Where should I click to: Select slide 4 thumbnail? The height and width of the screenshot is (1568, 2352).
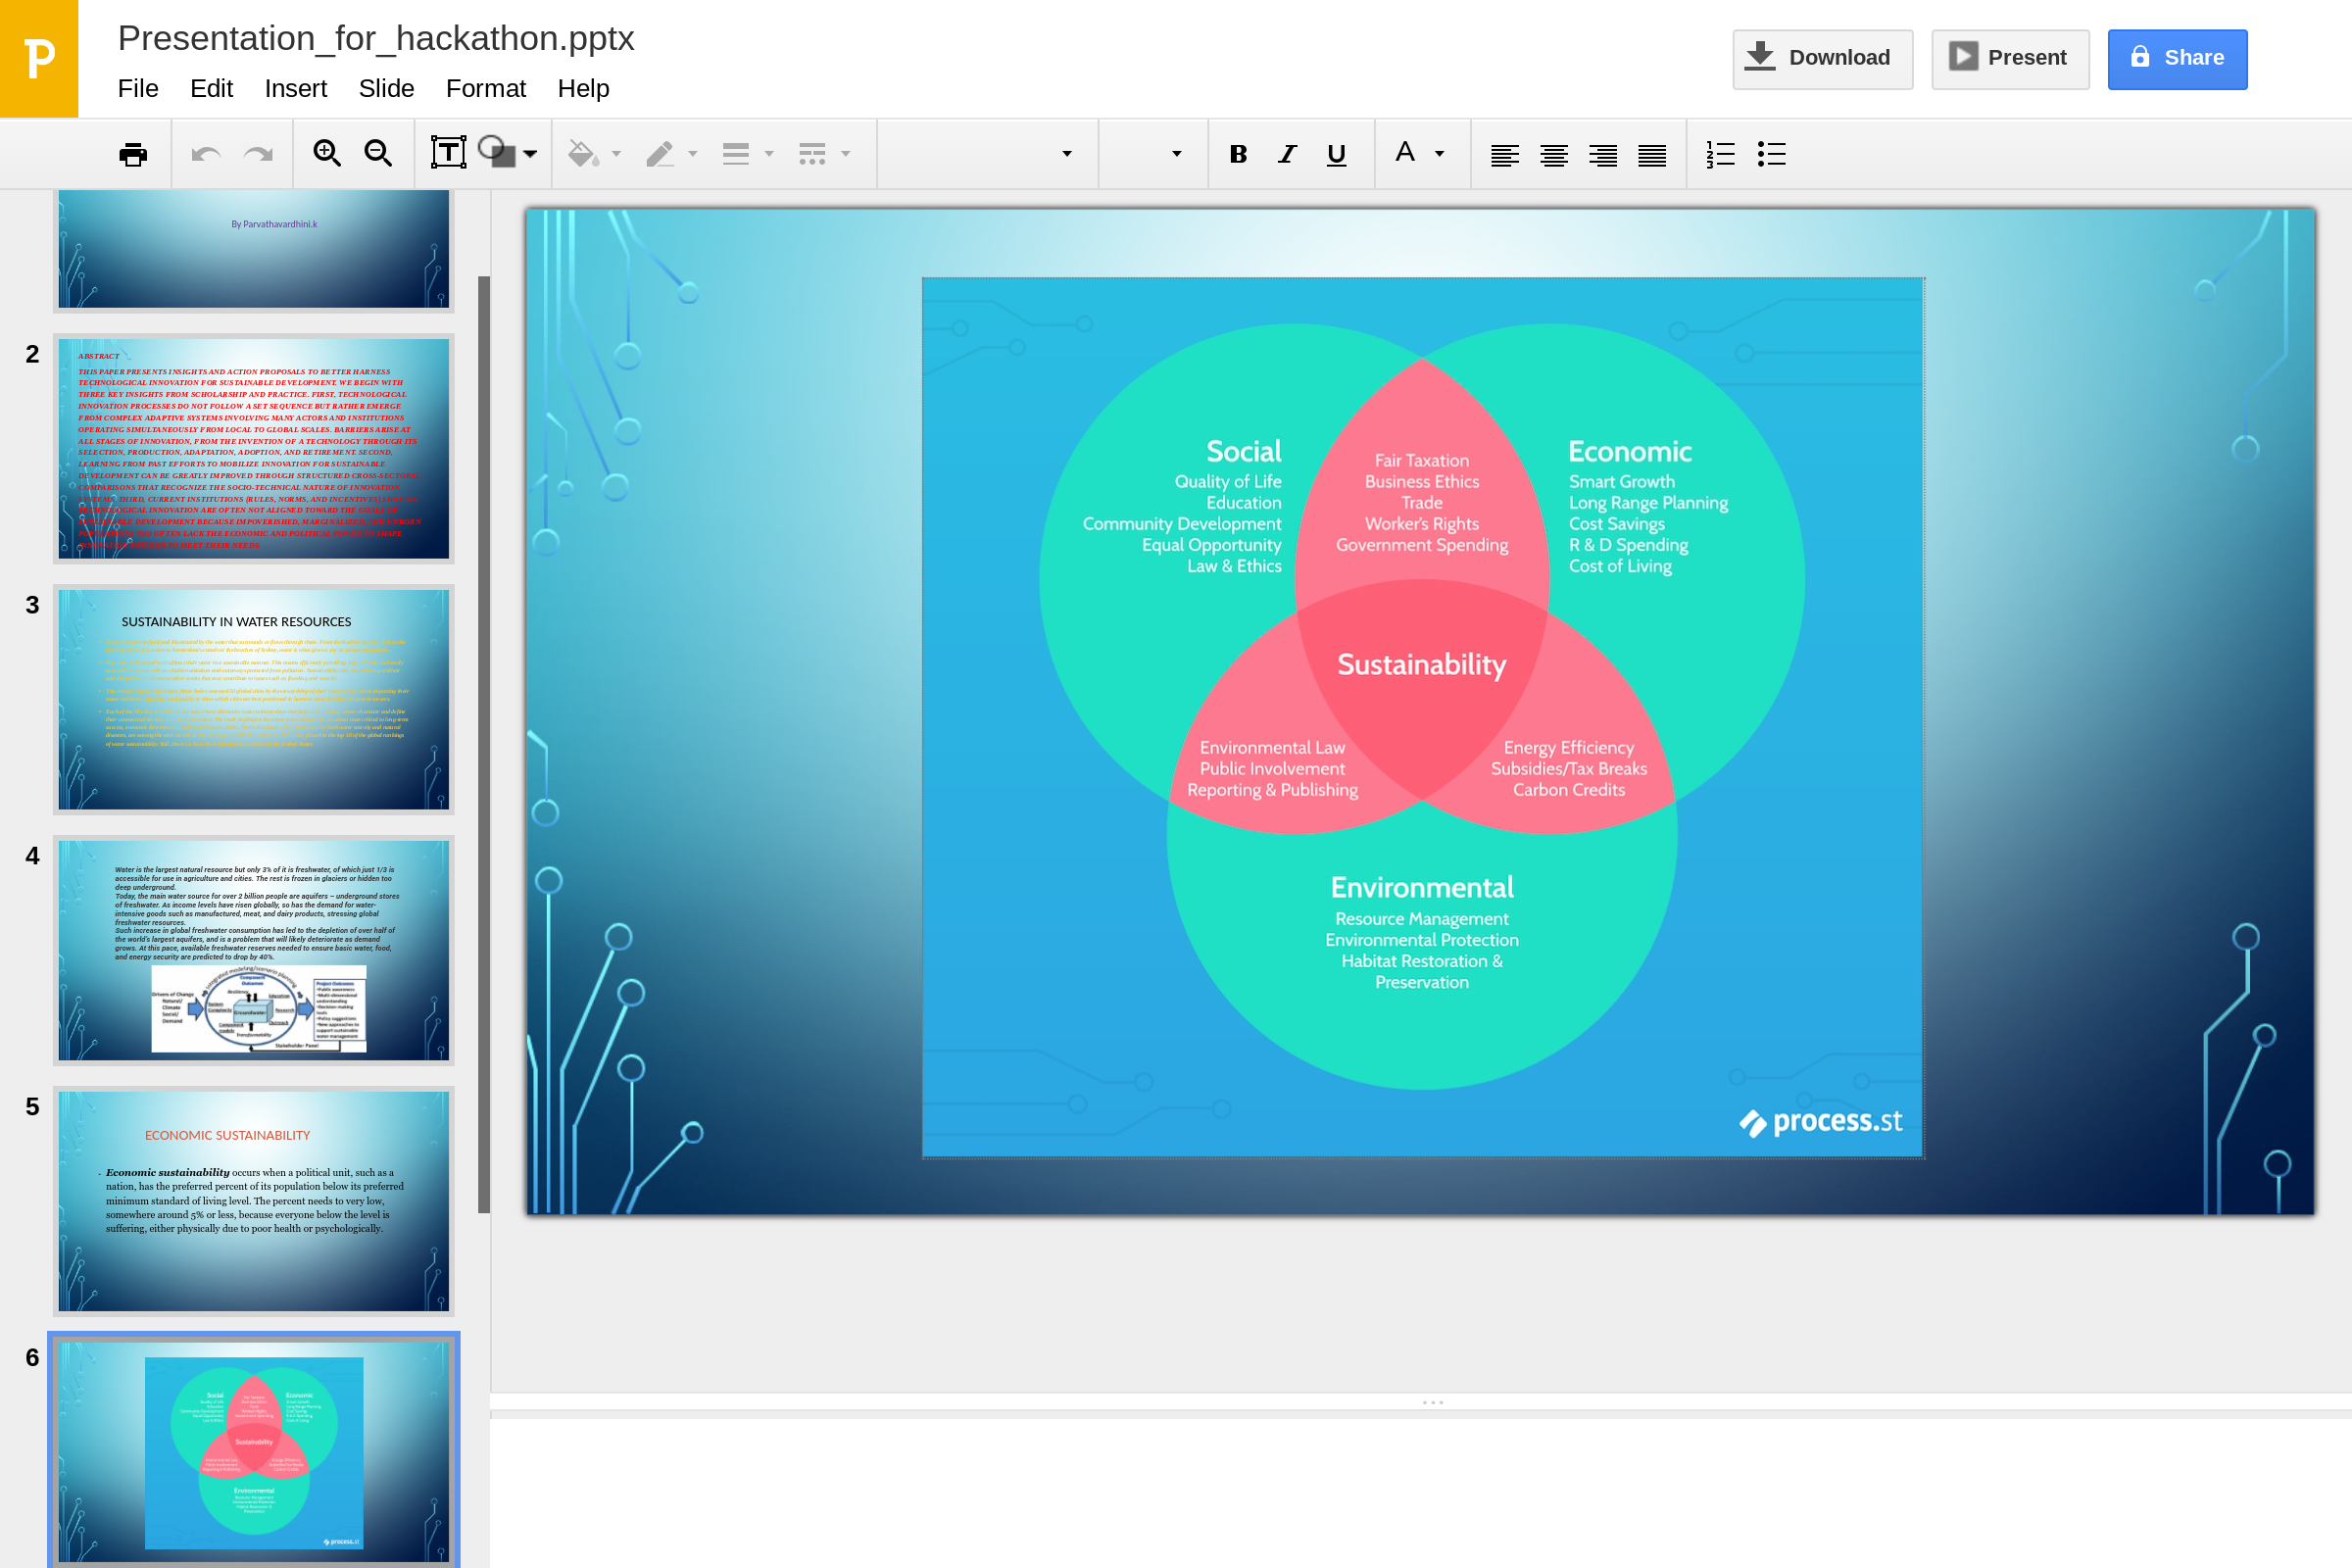click(254, 950)
